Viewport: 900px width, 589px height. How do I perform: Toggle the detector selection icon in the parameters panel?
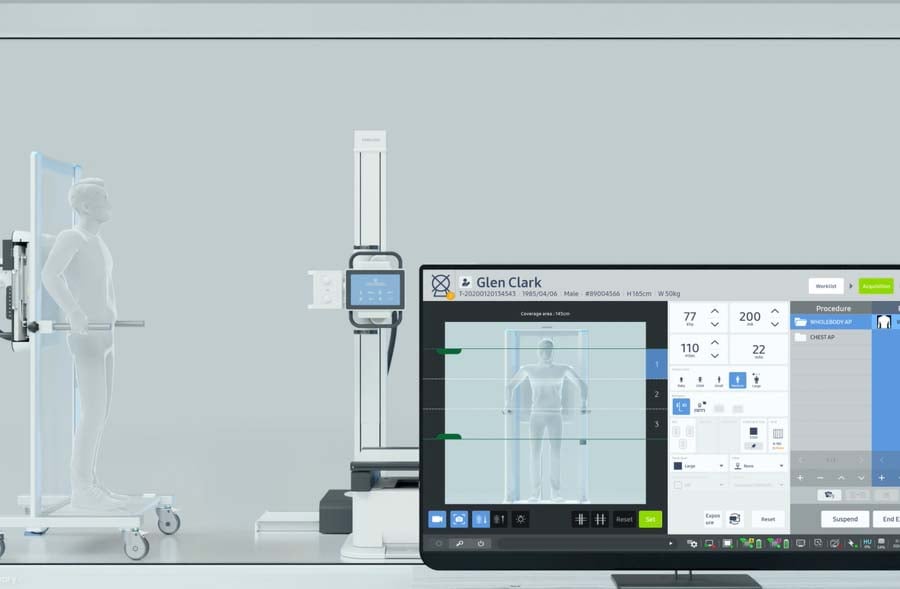[682, 404]
